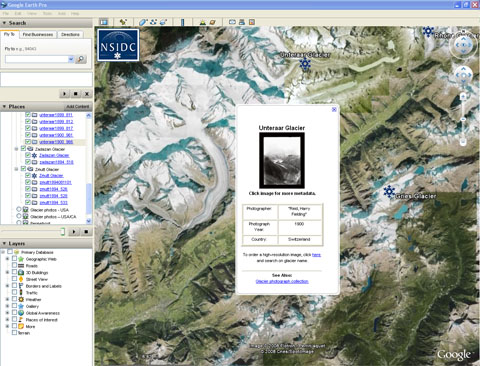Open the Edit menu

click(18, 14)
